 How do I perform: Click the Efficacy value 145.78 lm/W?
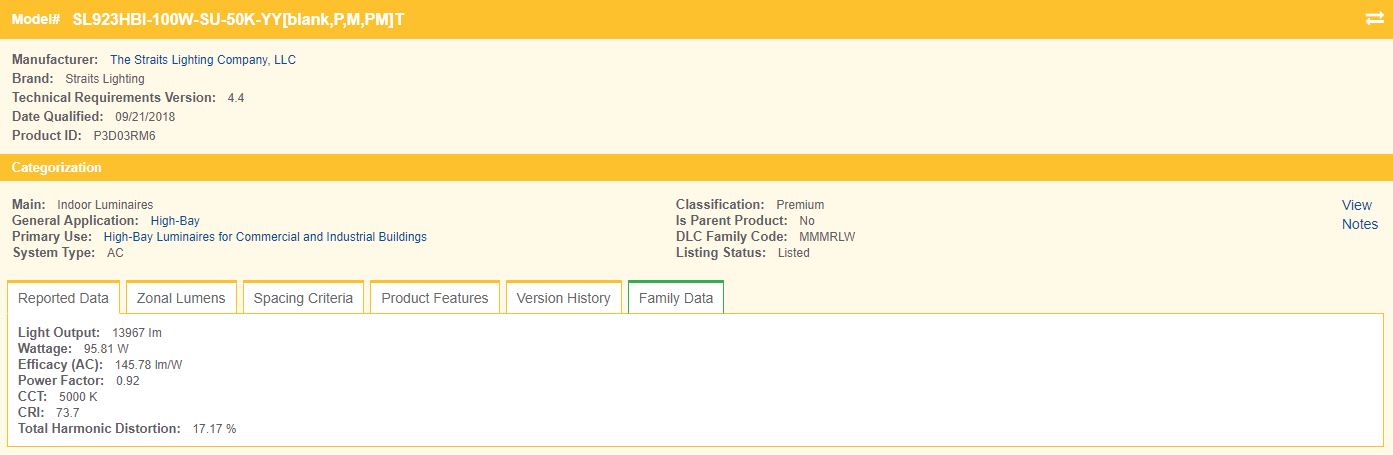click(x=149, y=364)
